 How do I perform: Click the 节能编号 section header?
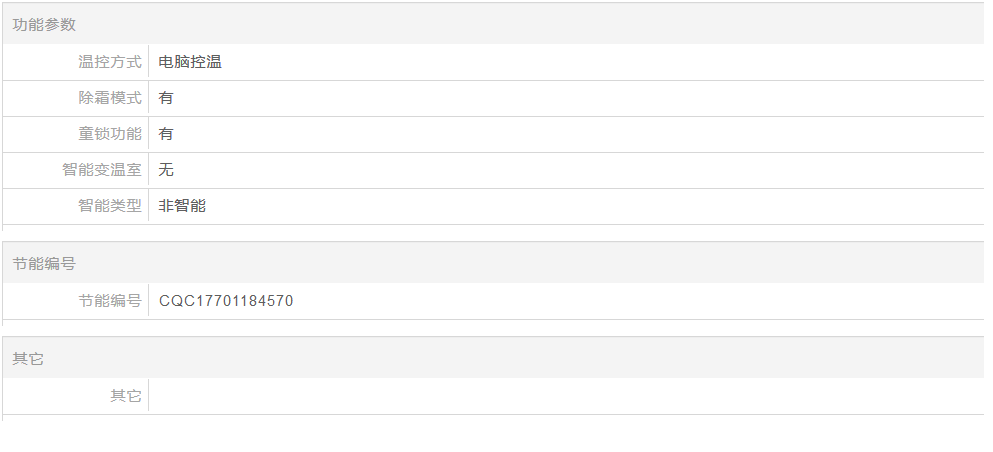pyautogui.click(x=44, y=263)
